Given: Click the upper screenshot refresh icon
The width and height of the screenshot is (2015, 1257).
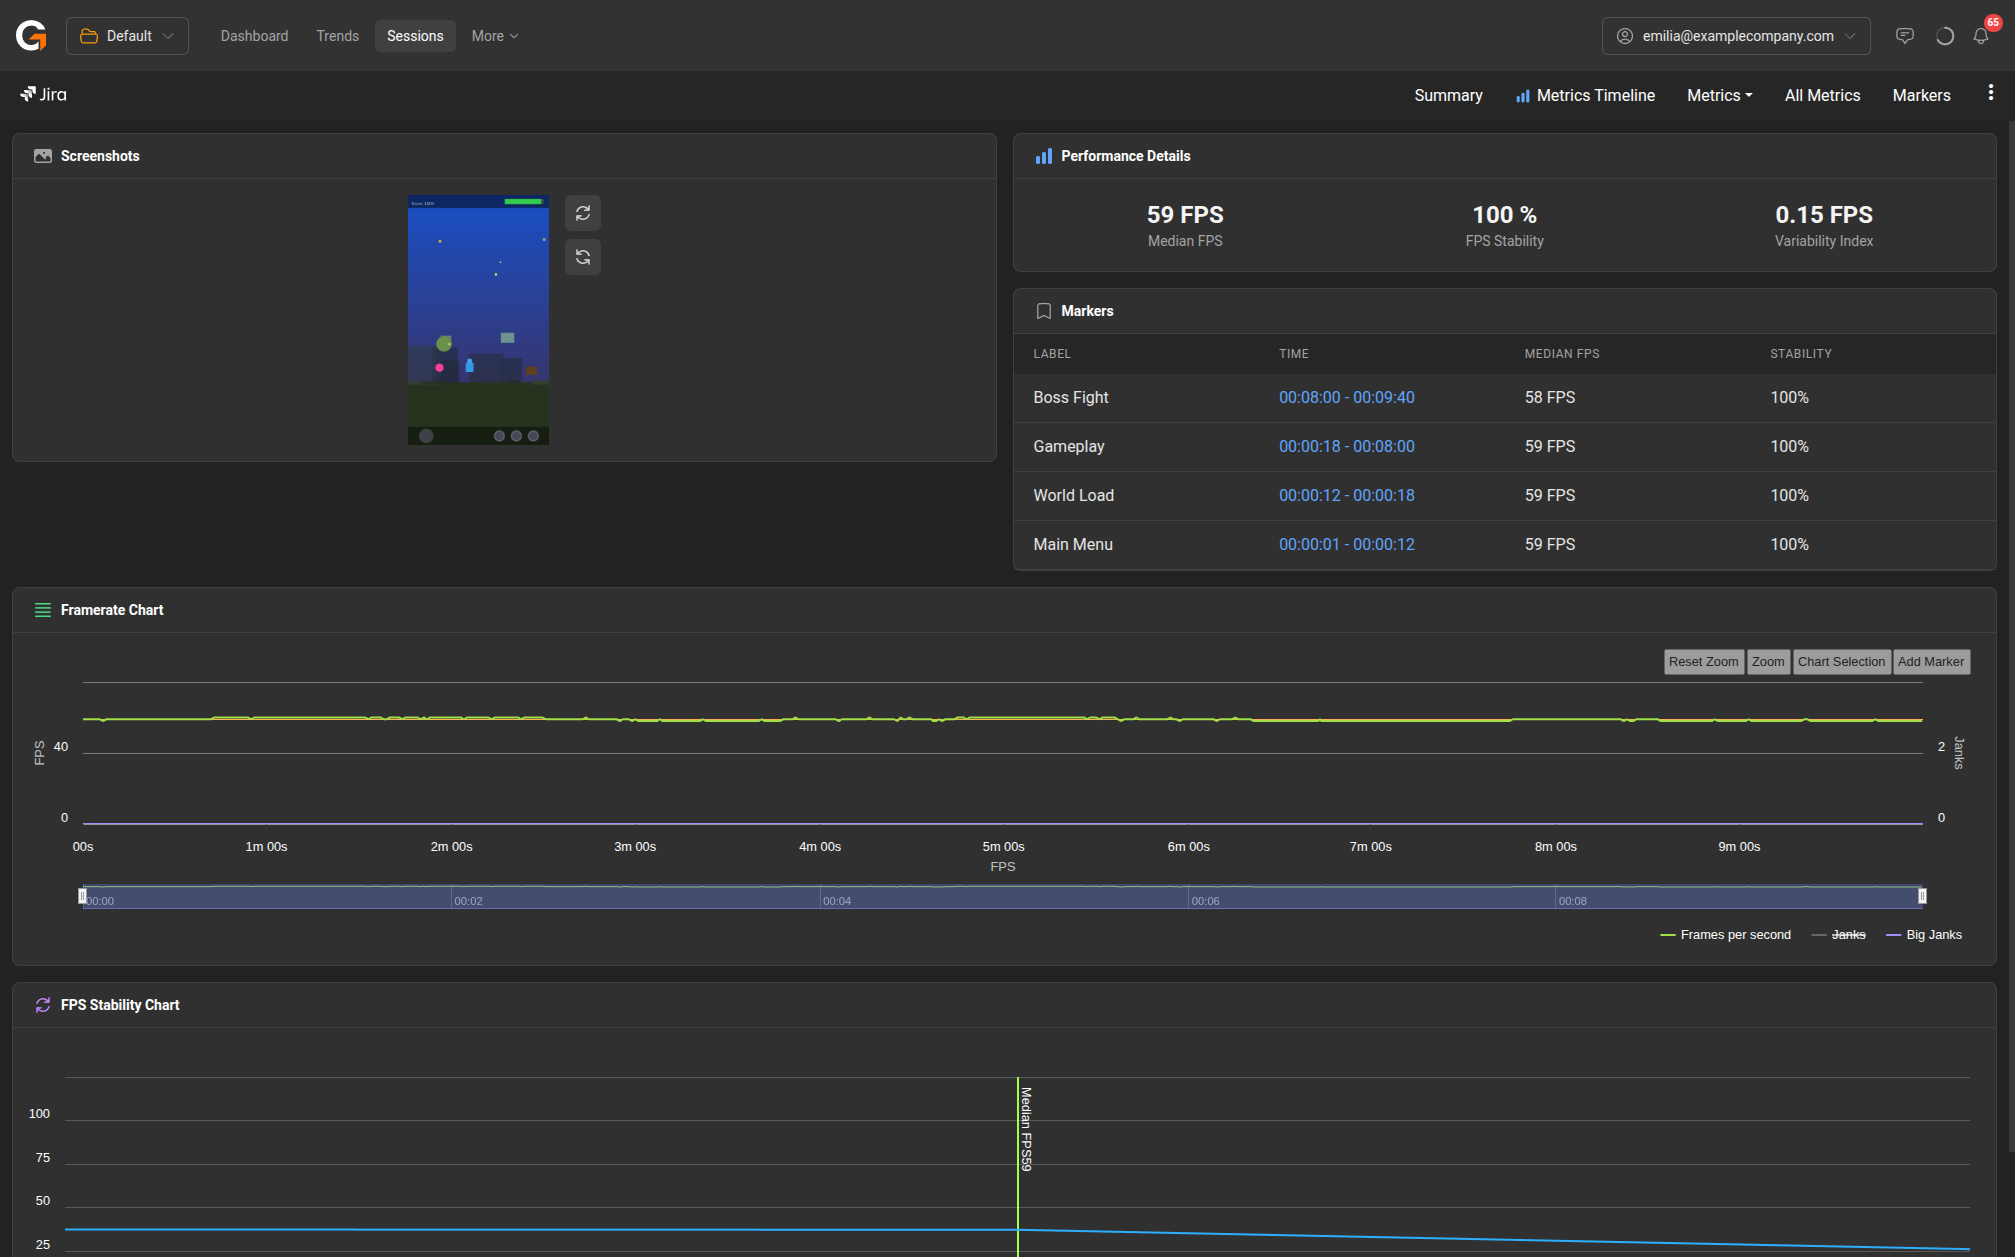Looking at the screenshot, I should click(x=583, y=213).
